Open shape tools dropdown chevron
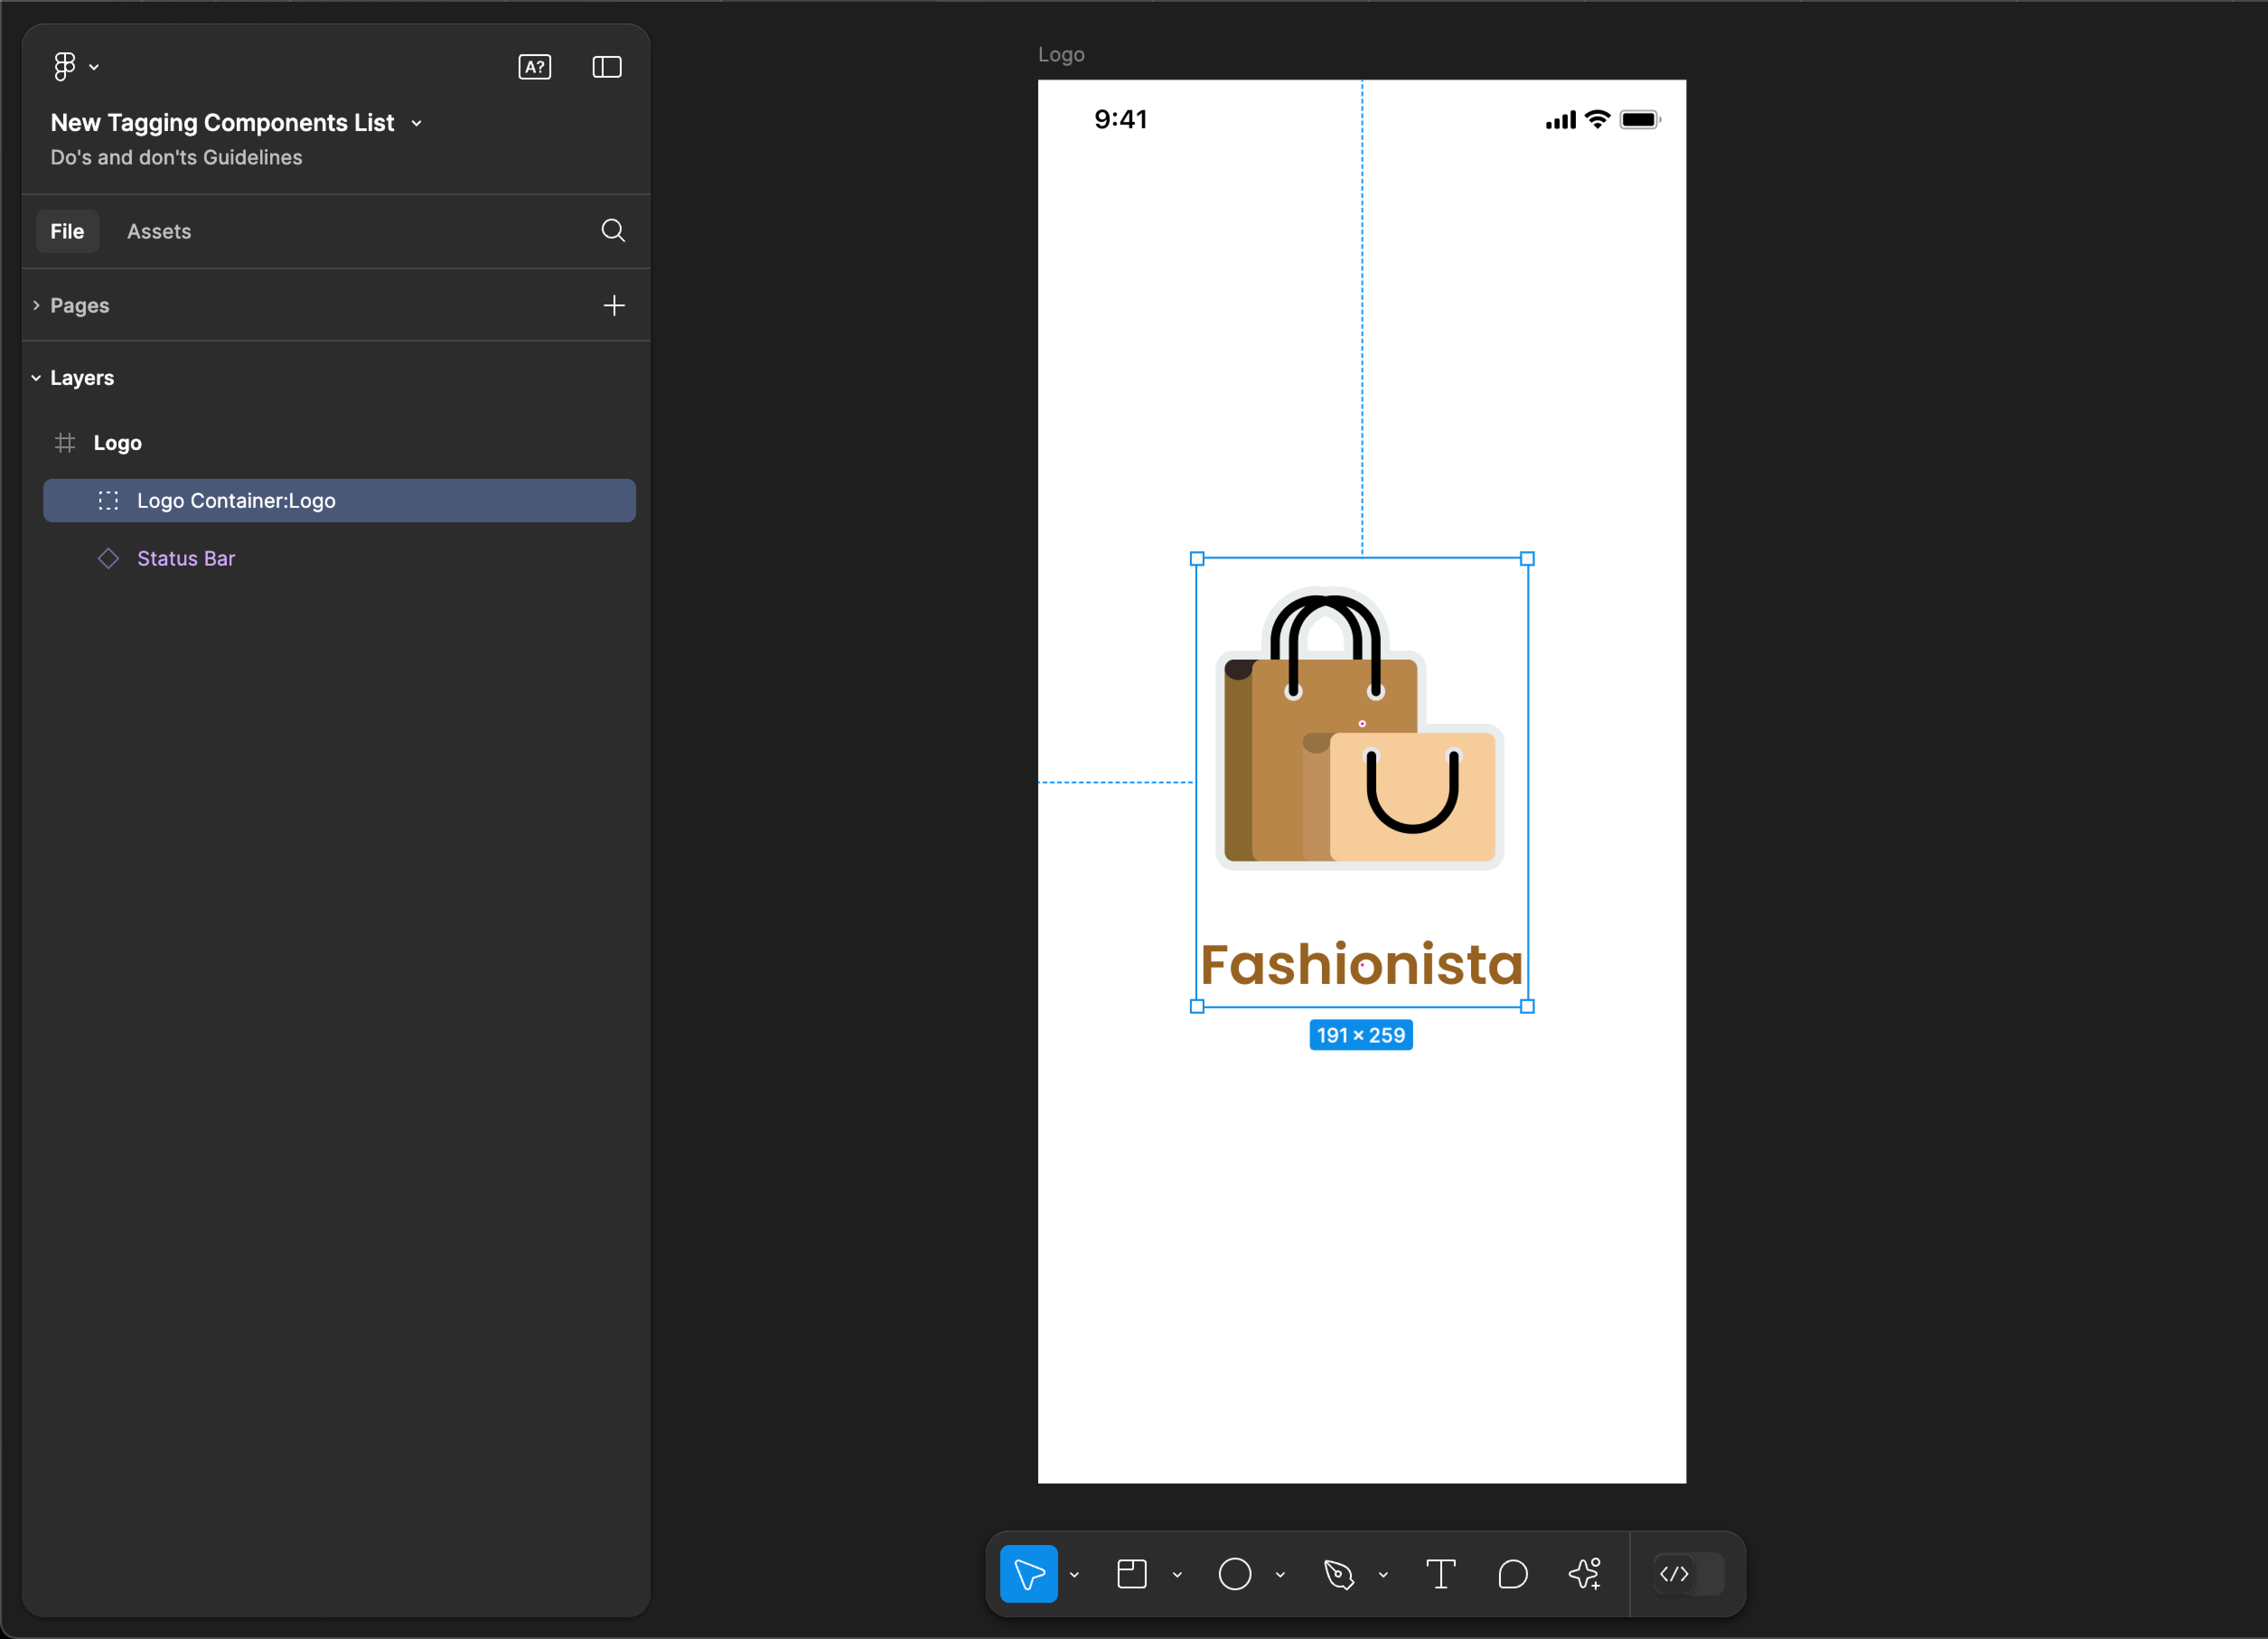The image size is (2268, 1639). pyautogui.click(x=1280, y=1575)
